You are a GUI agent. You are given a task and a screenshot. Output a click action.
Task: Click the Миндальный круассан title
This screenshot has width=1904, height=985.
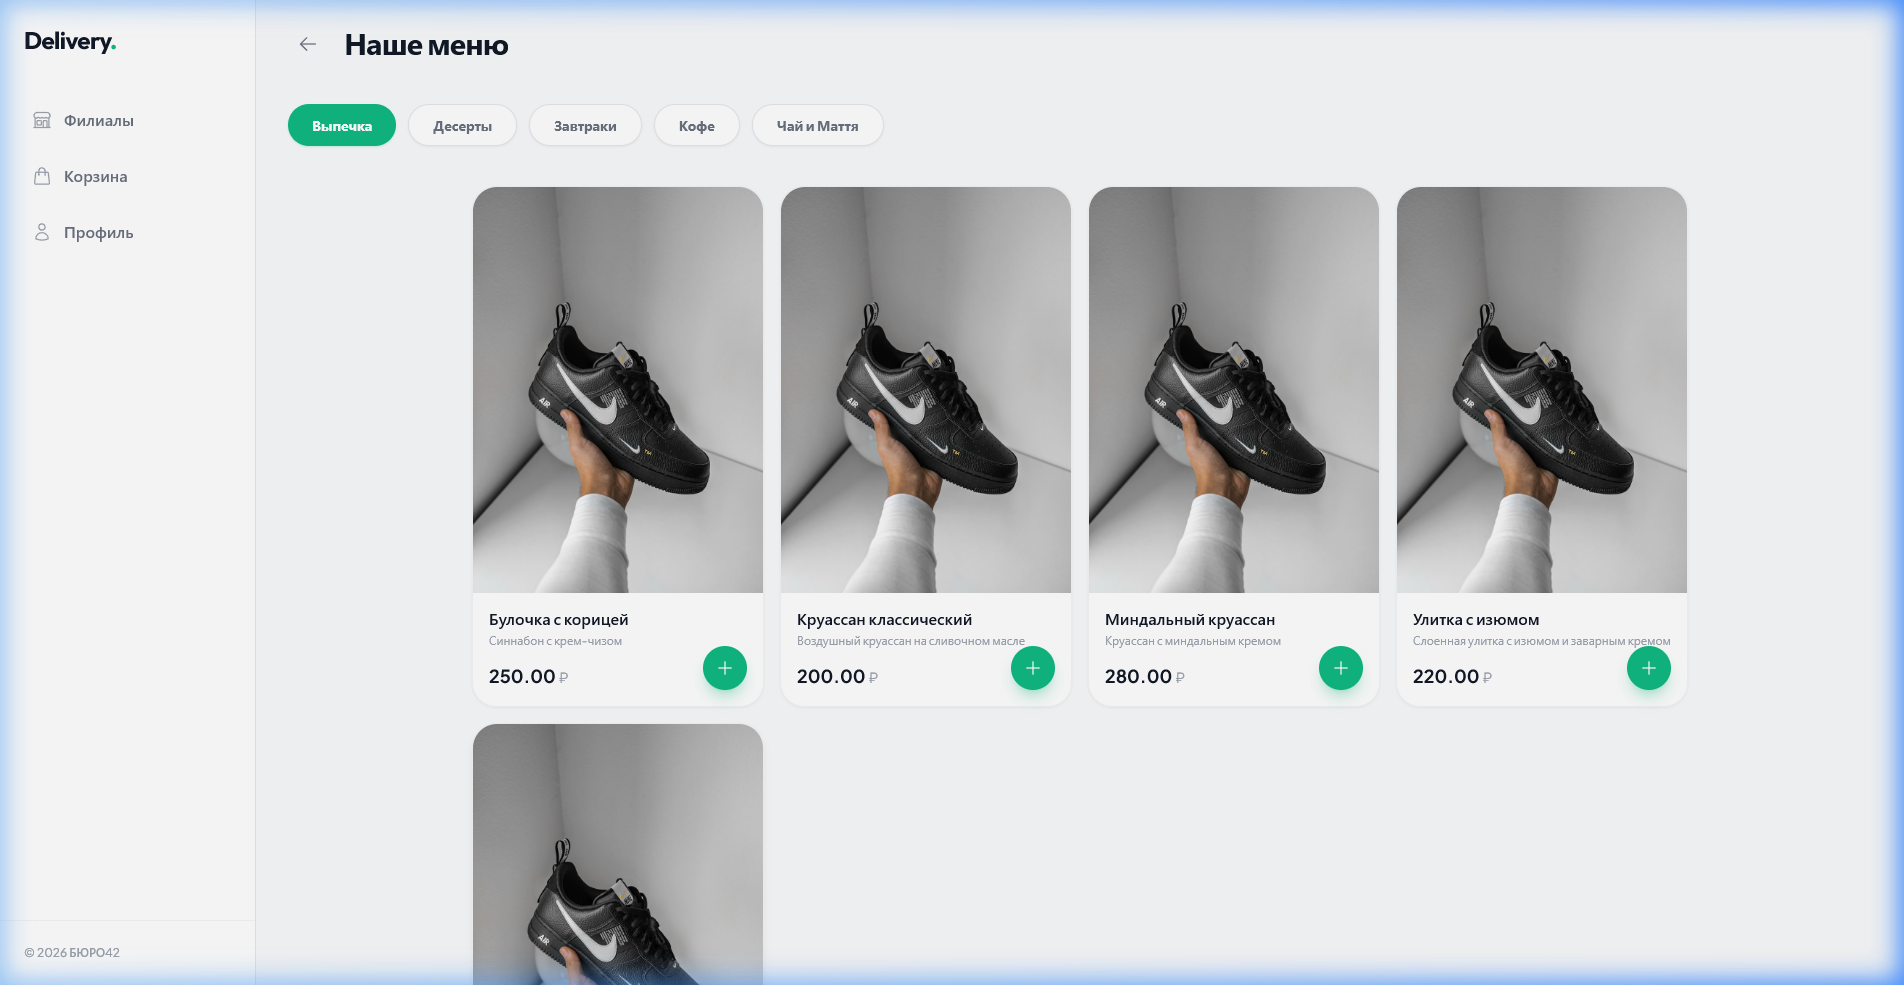tap(1190, 620)
